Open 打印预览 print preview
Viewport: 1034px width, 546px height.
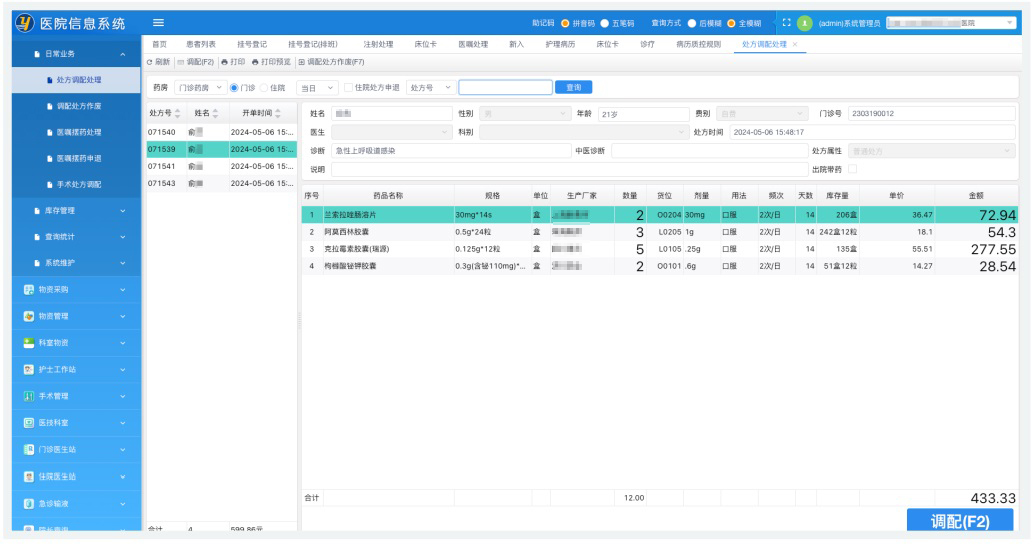pyautogui.click(x=271, y=62)
